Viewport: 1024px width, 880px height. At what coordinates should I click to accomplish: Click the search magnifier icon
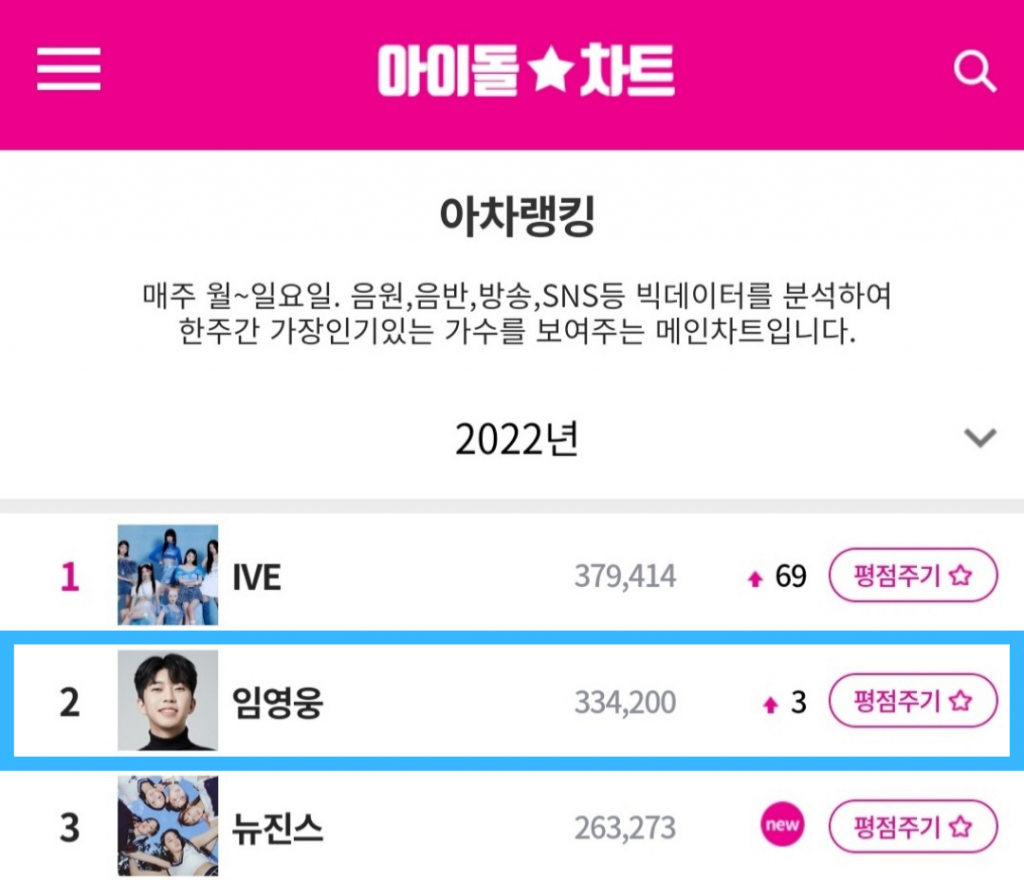pyautogui.click(x=974, y=71)
